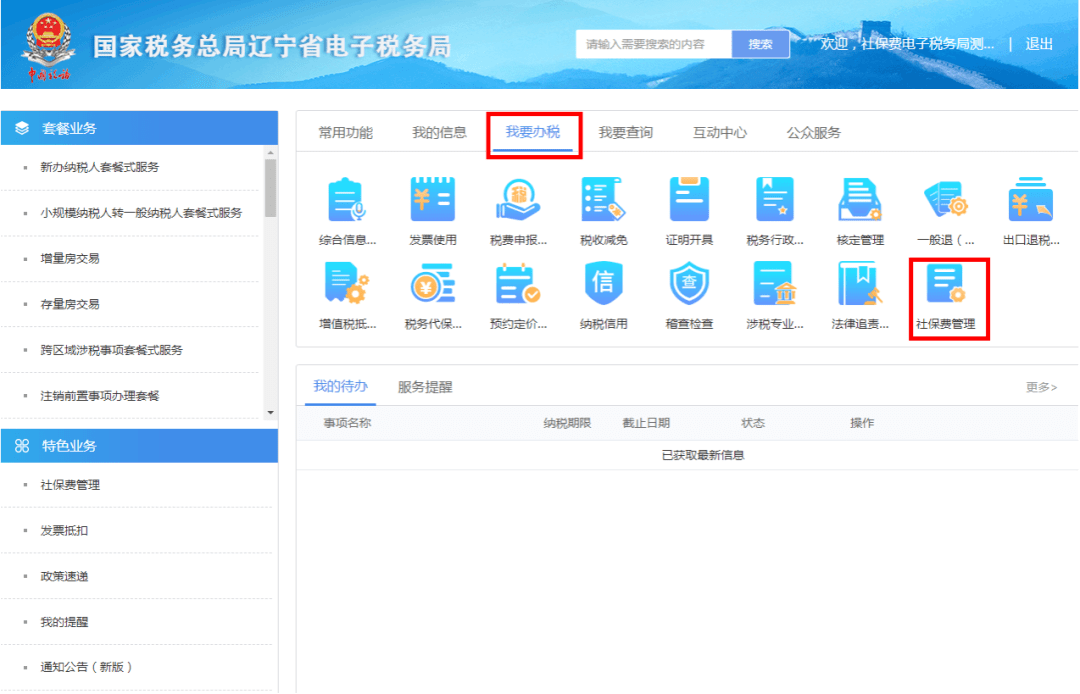This screenshot has width=1080, height=694.
Task: Open the 互动中心 tab
Action: click(718, 131)
